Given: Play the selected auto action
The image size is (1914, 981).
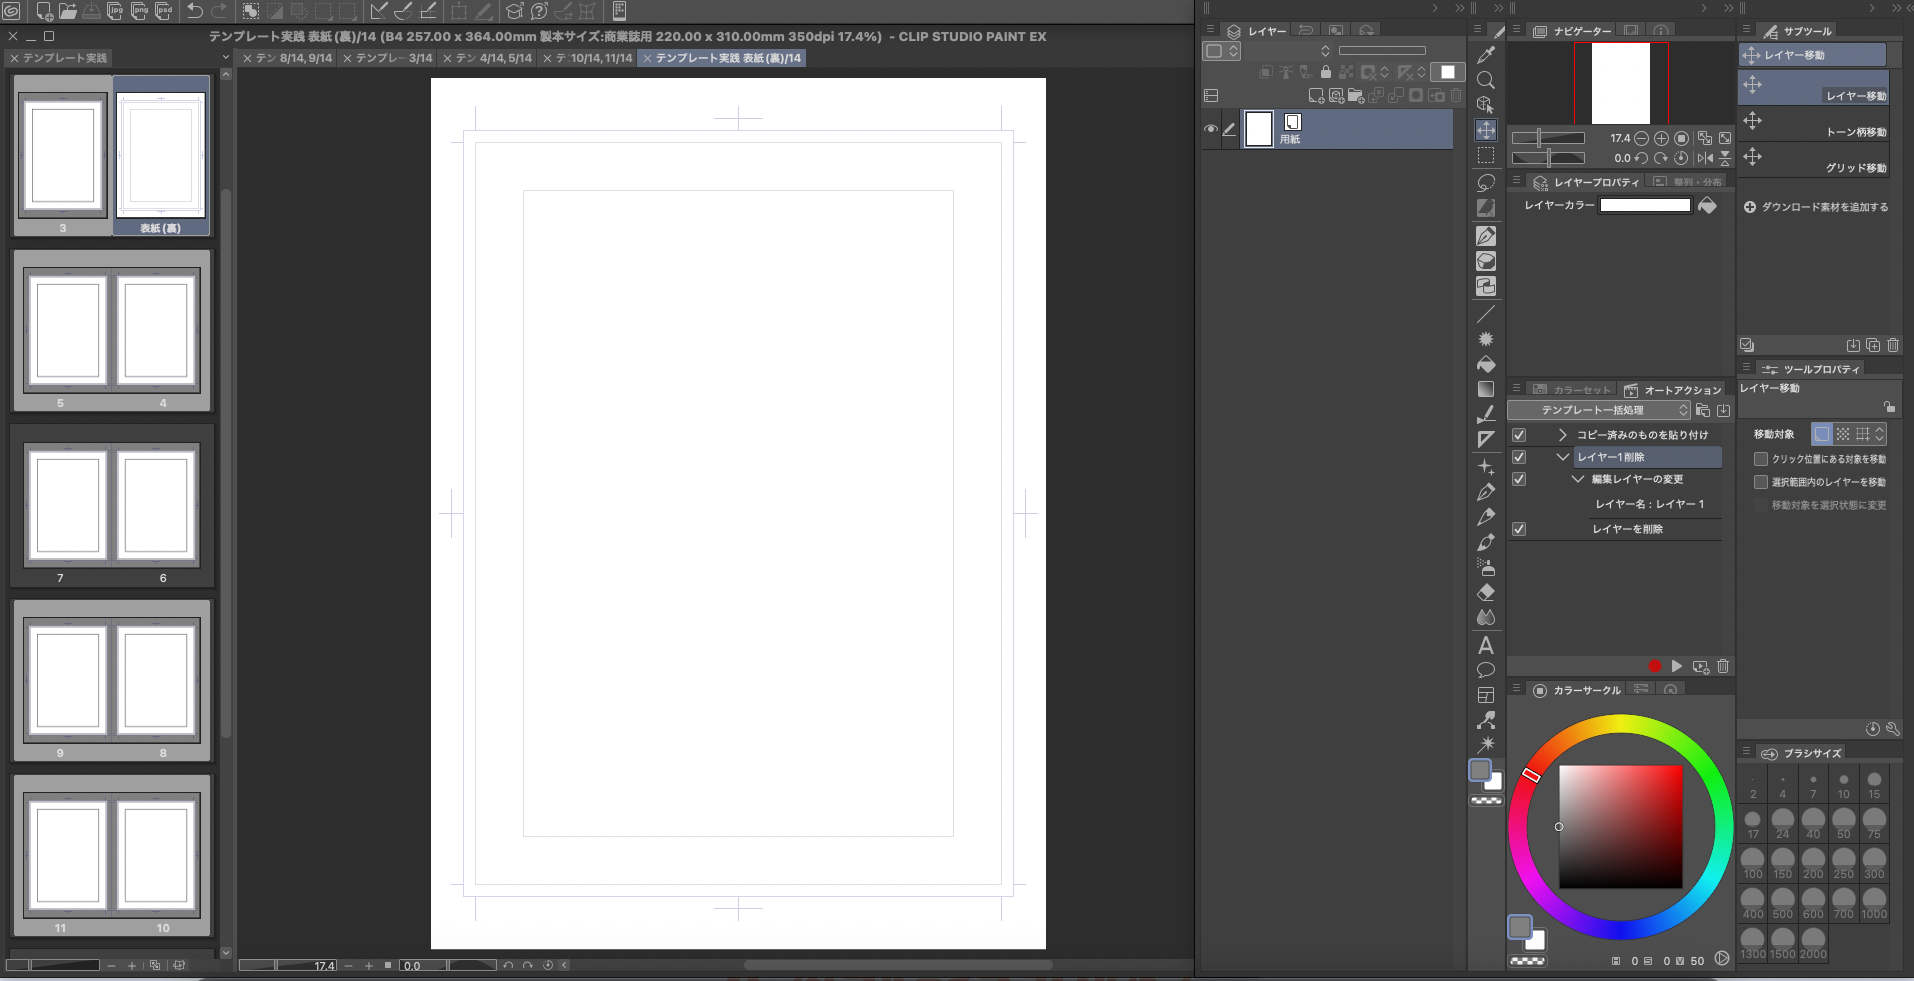Looking at the screenshot, I should coord(1677,666).
